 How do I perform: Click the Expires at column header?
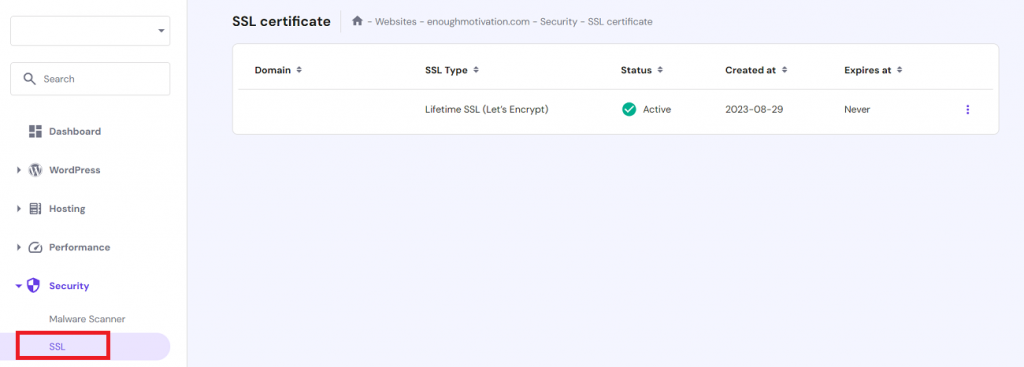click(867, 70)
